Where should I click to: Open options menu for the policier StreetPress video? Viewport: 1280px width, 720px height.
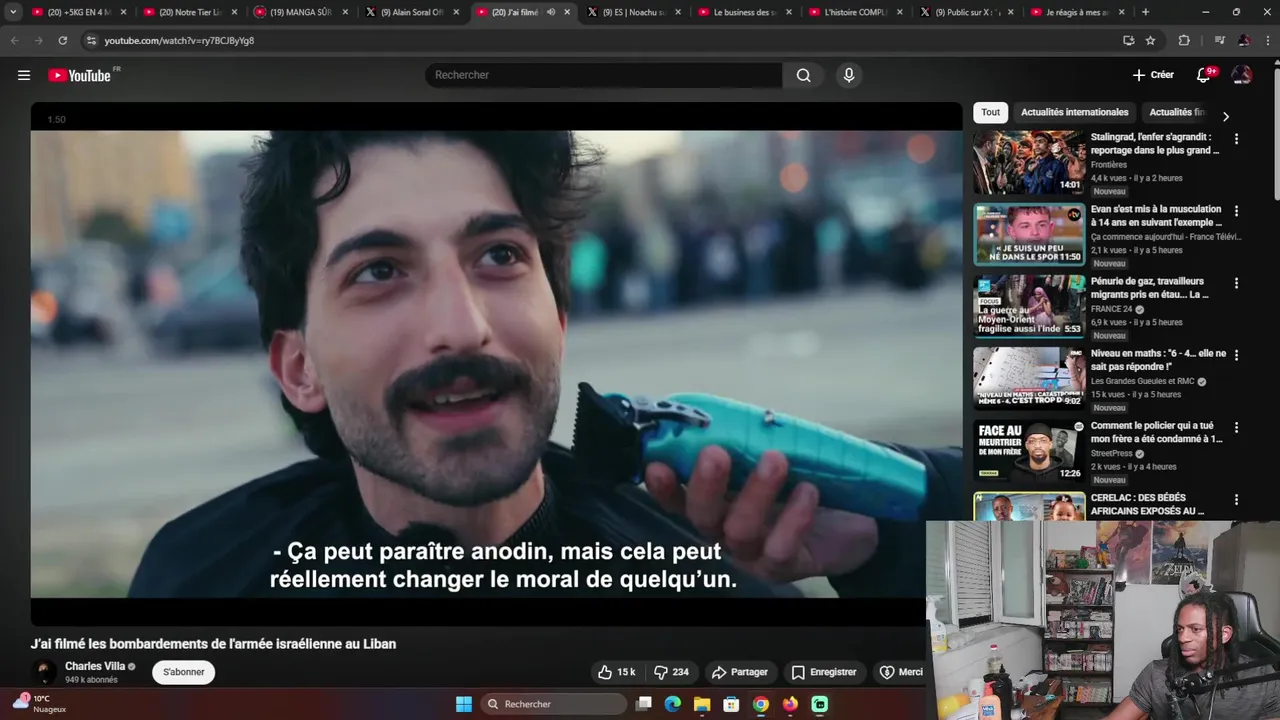pyautogui.click(x=1236, y=427)
